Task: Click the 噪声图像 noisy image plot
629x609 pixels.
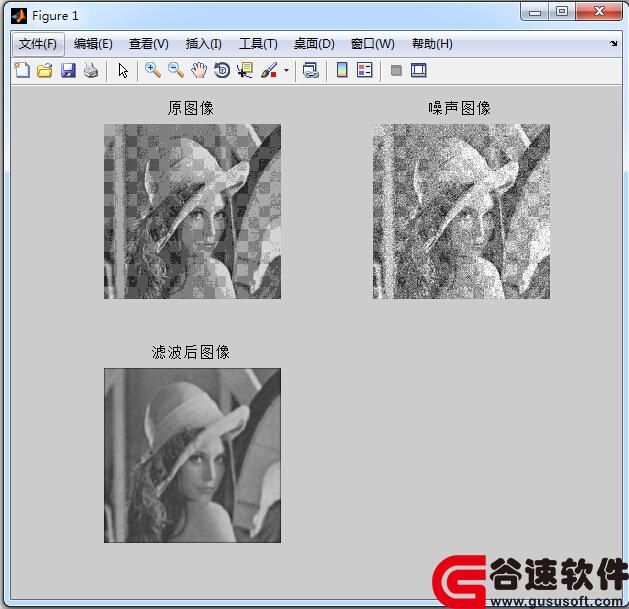Action: click(461, 211)
